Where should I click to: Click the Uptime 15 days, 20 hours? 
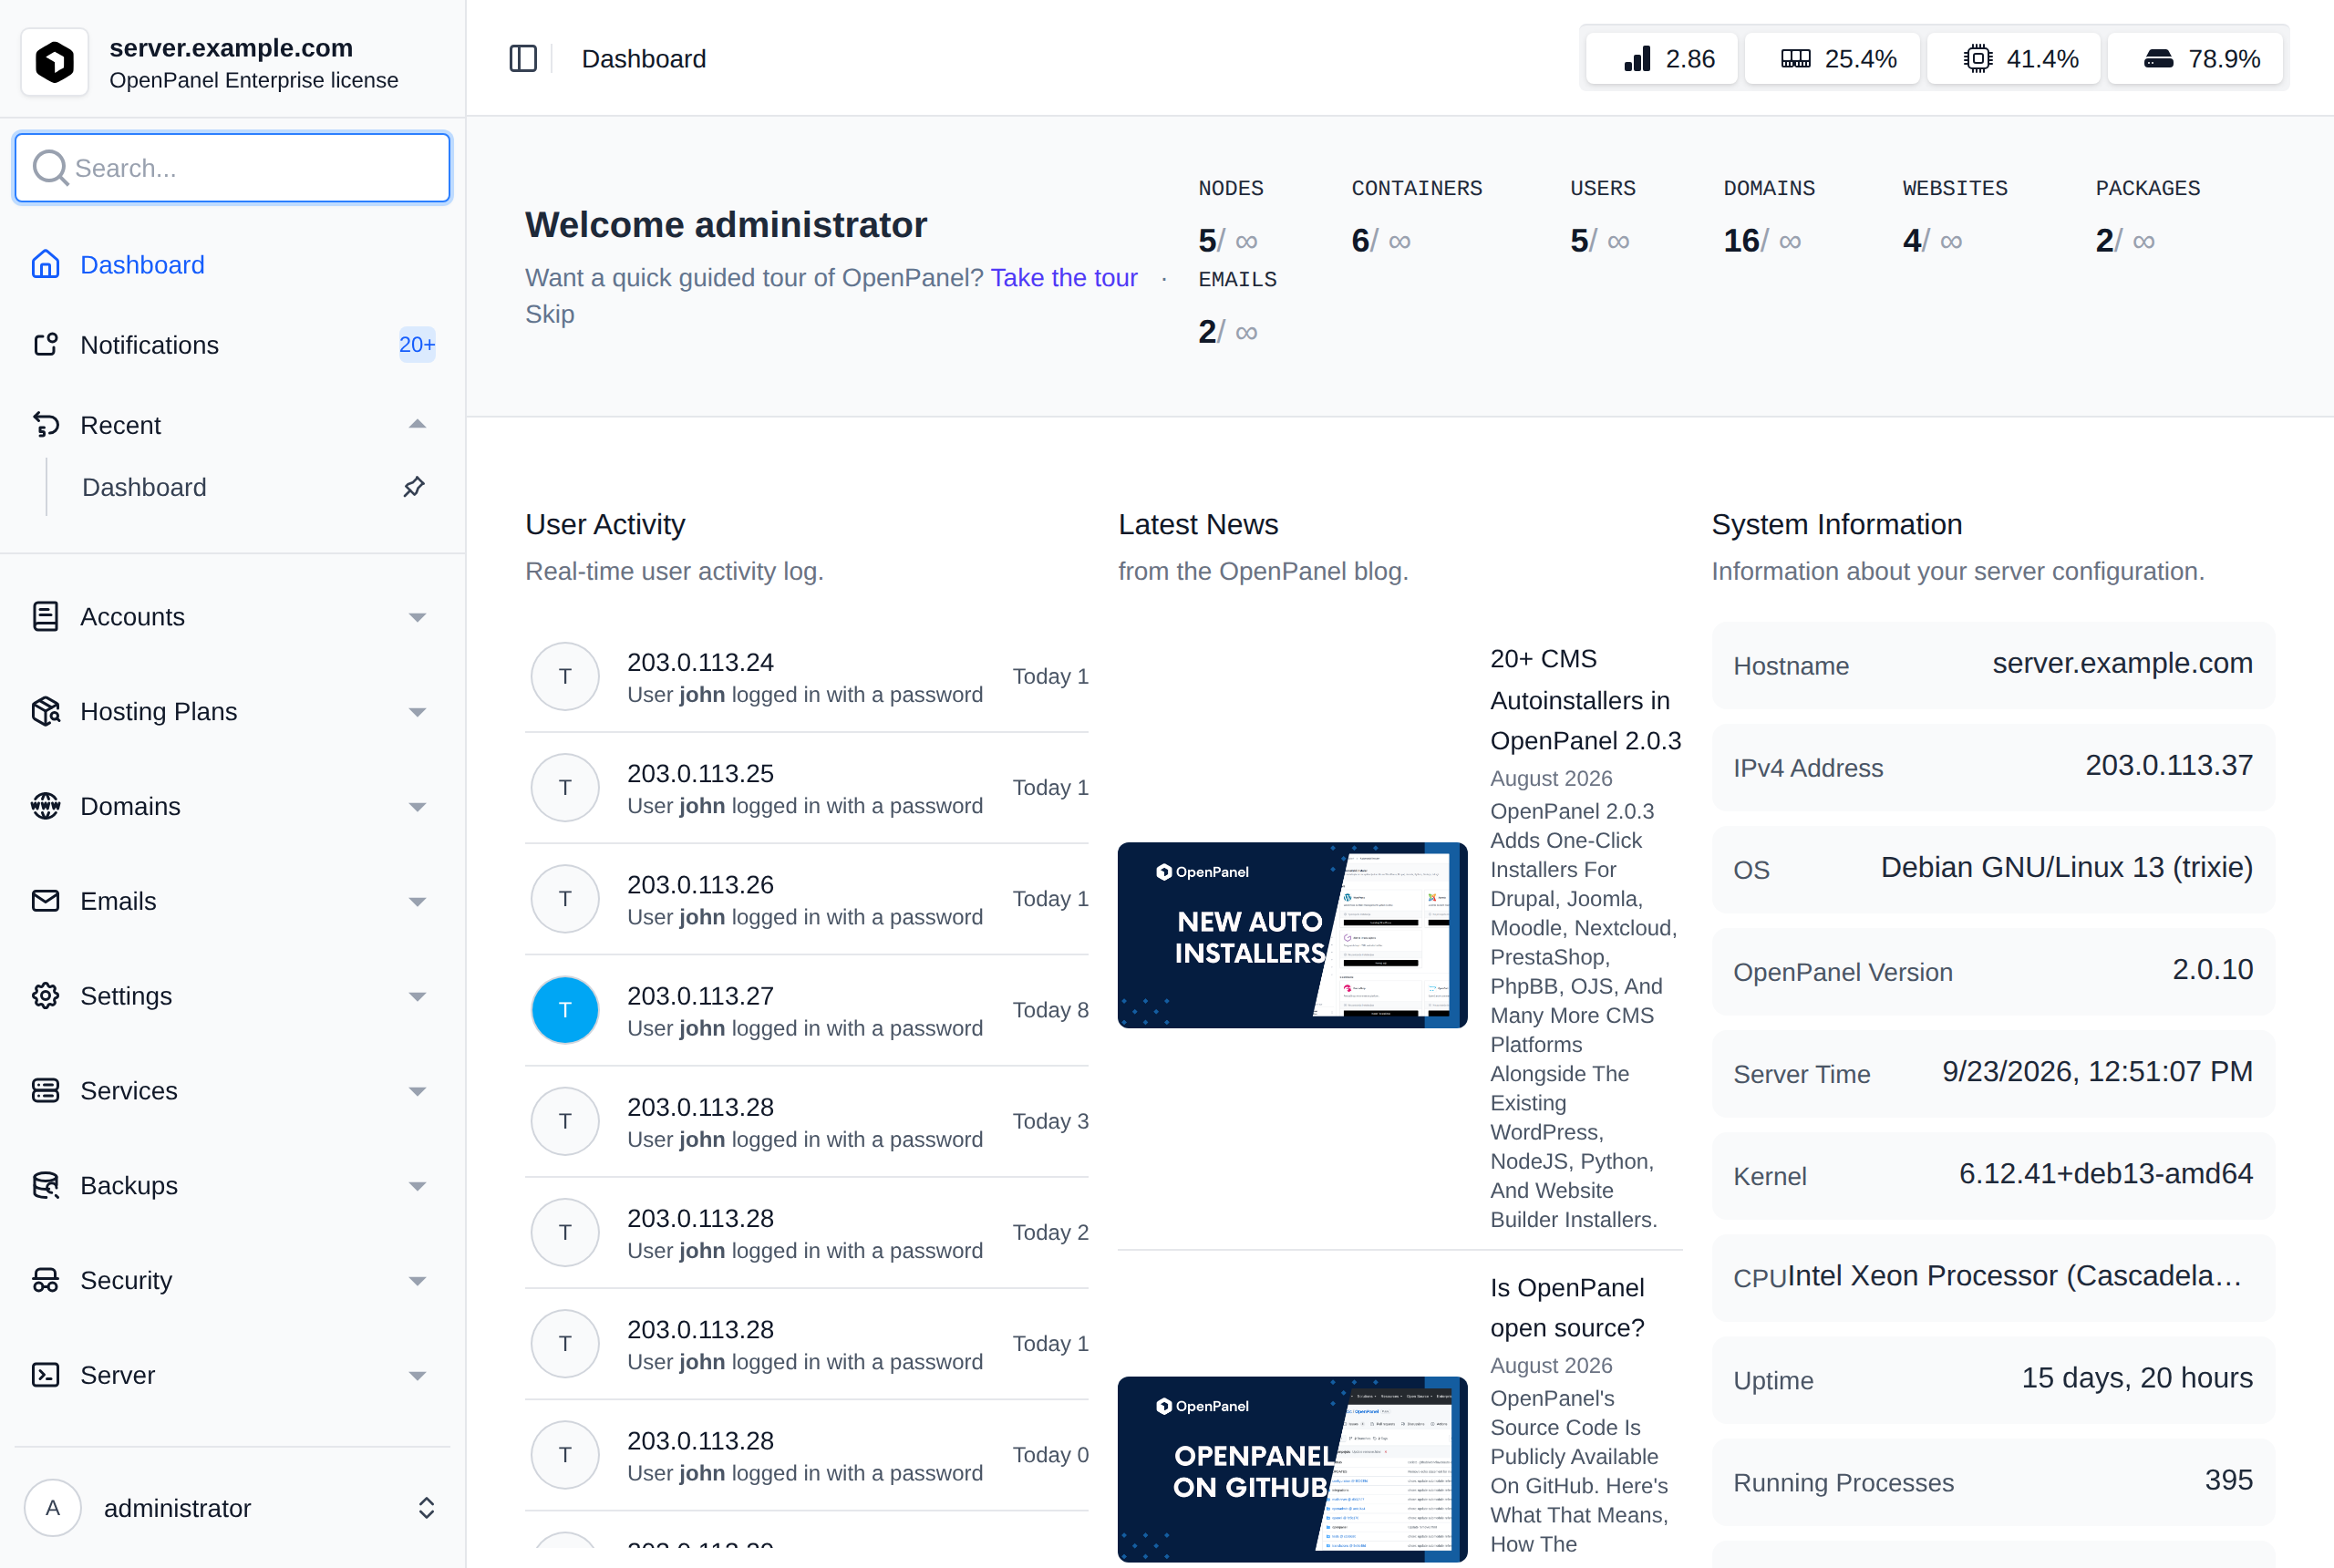(2137, 1378)
